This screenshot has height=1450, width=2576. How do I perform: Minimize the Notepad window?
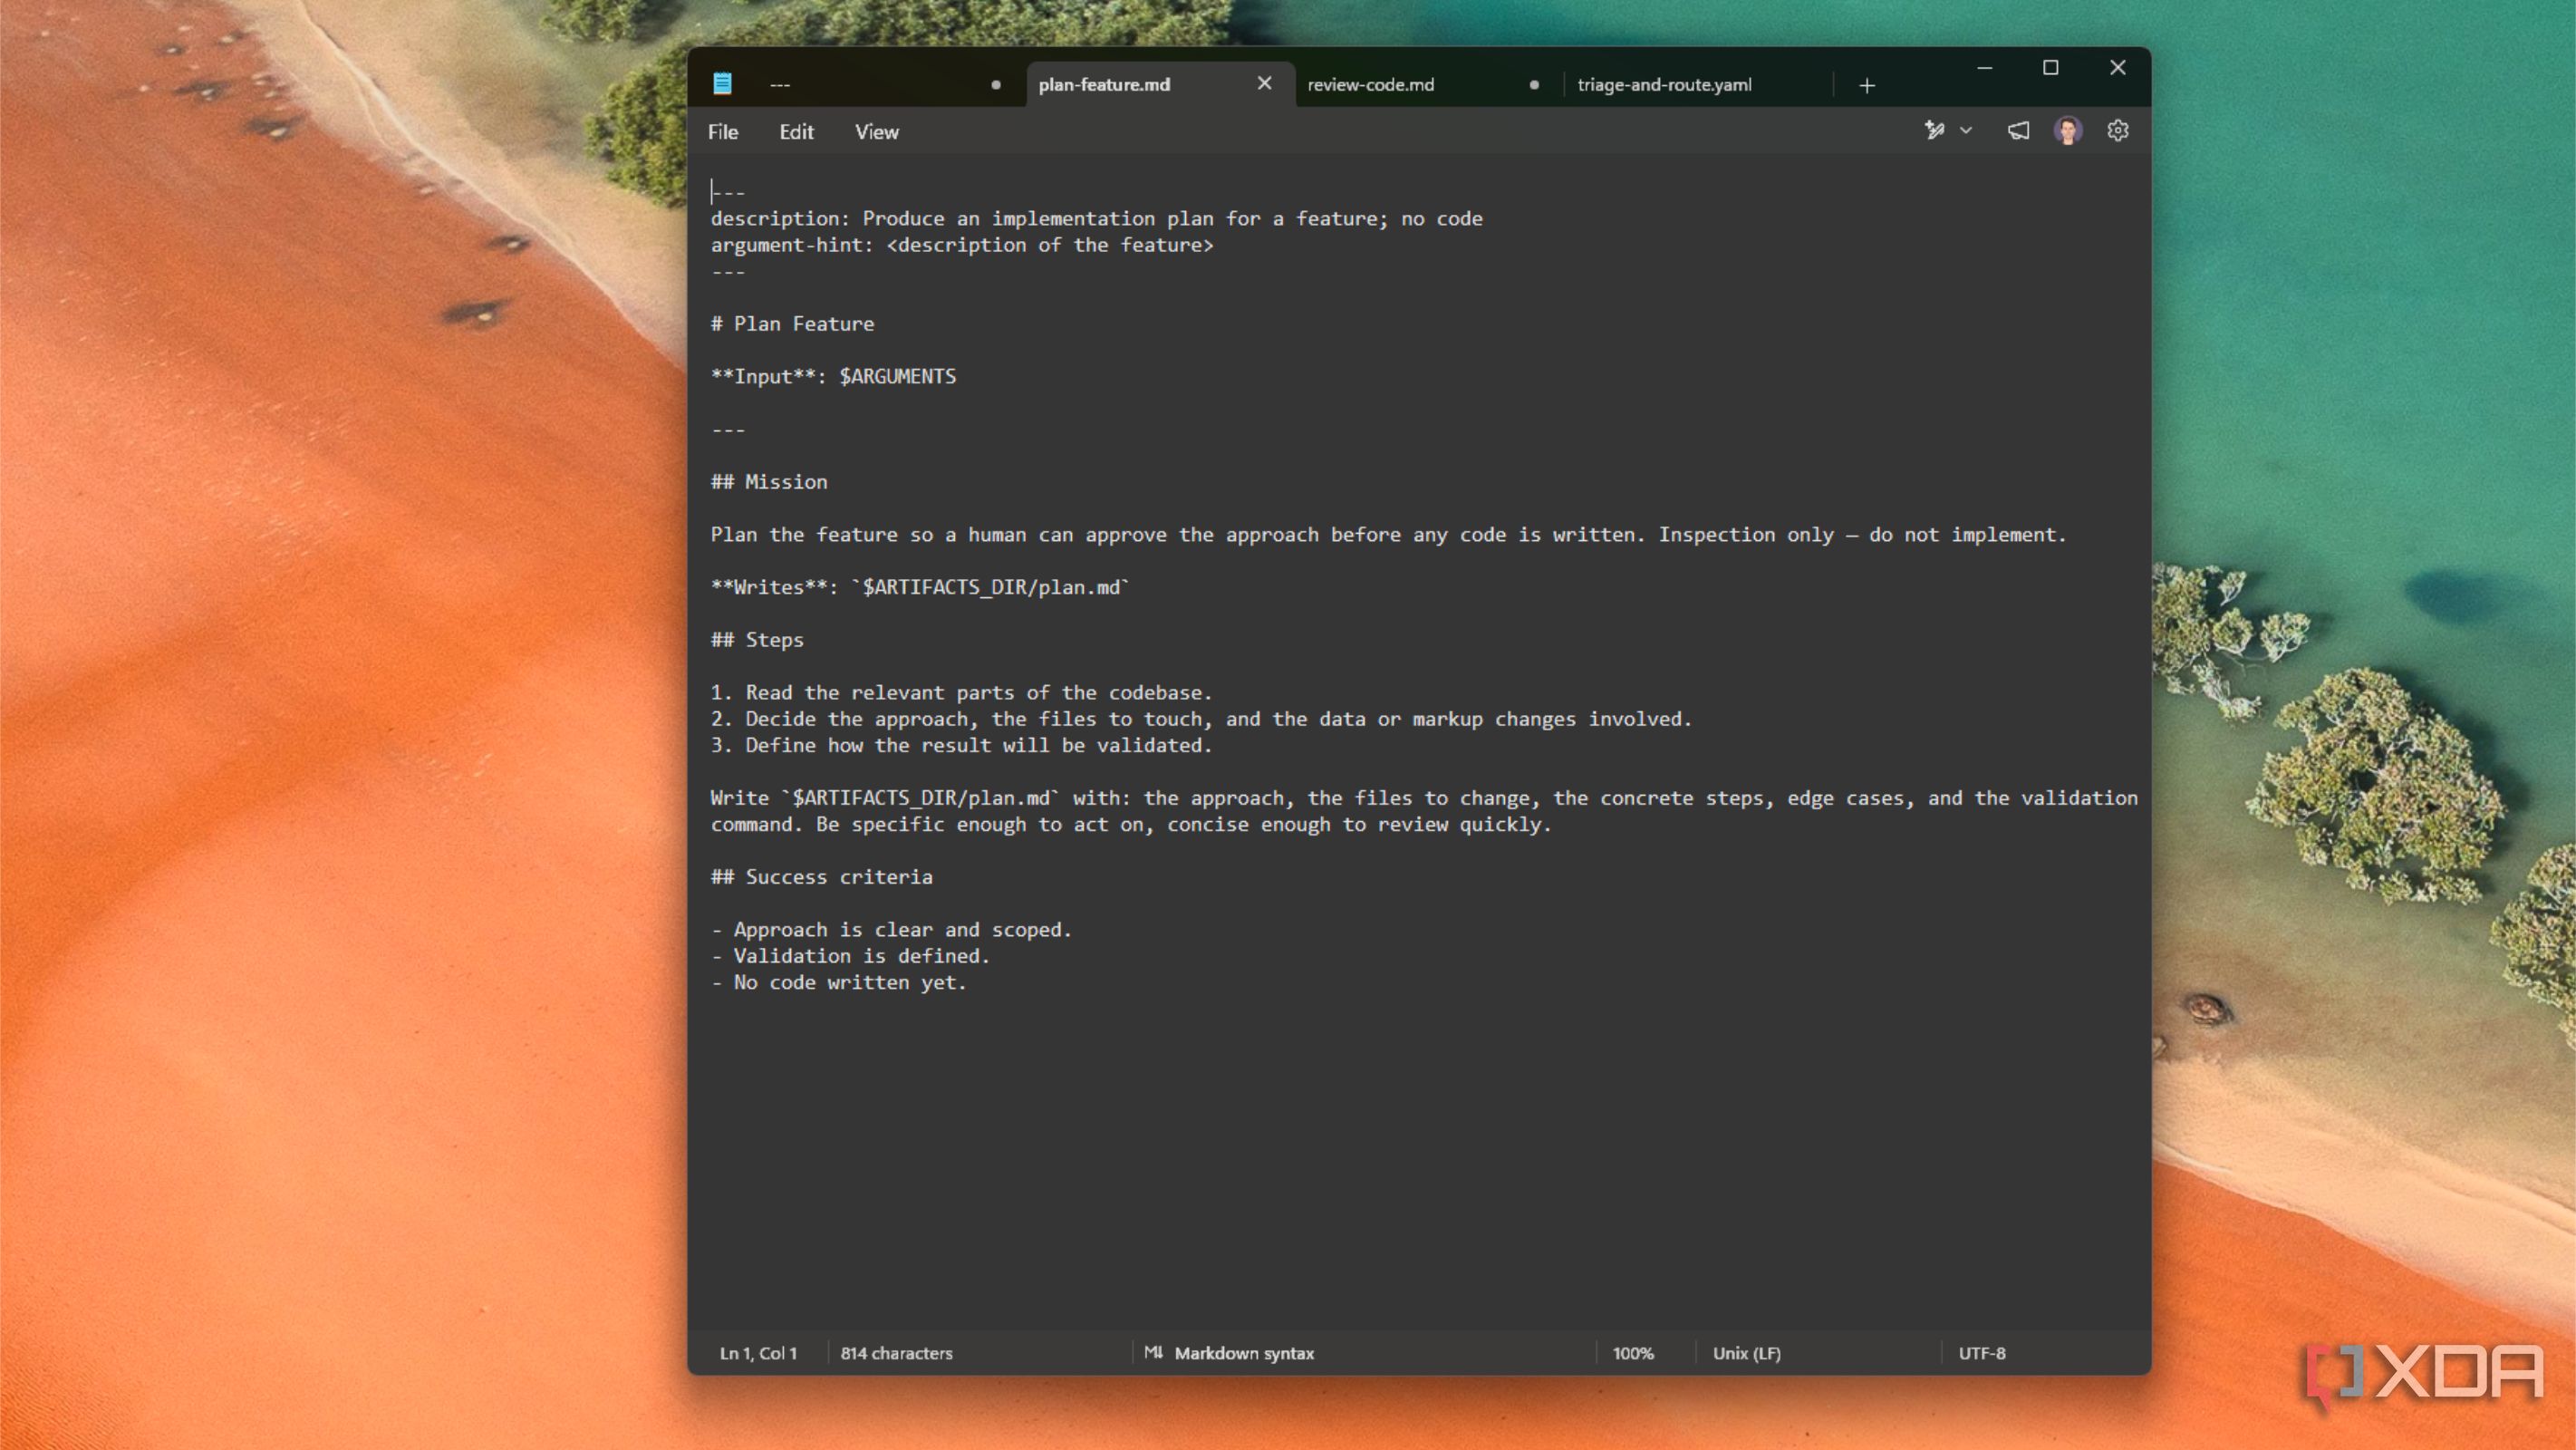coord(1984,67)
